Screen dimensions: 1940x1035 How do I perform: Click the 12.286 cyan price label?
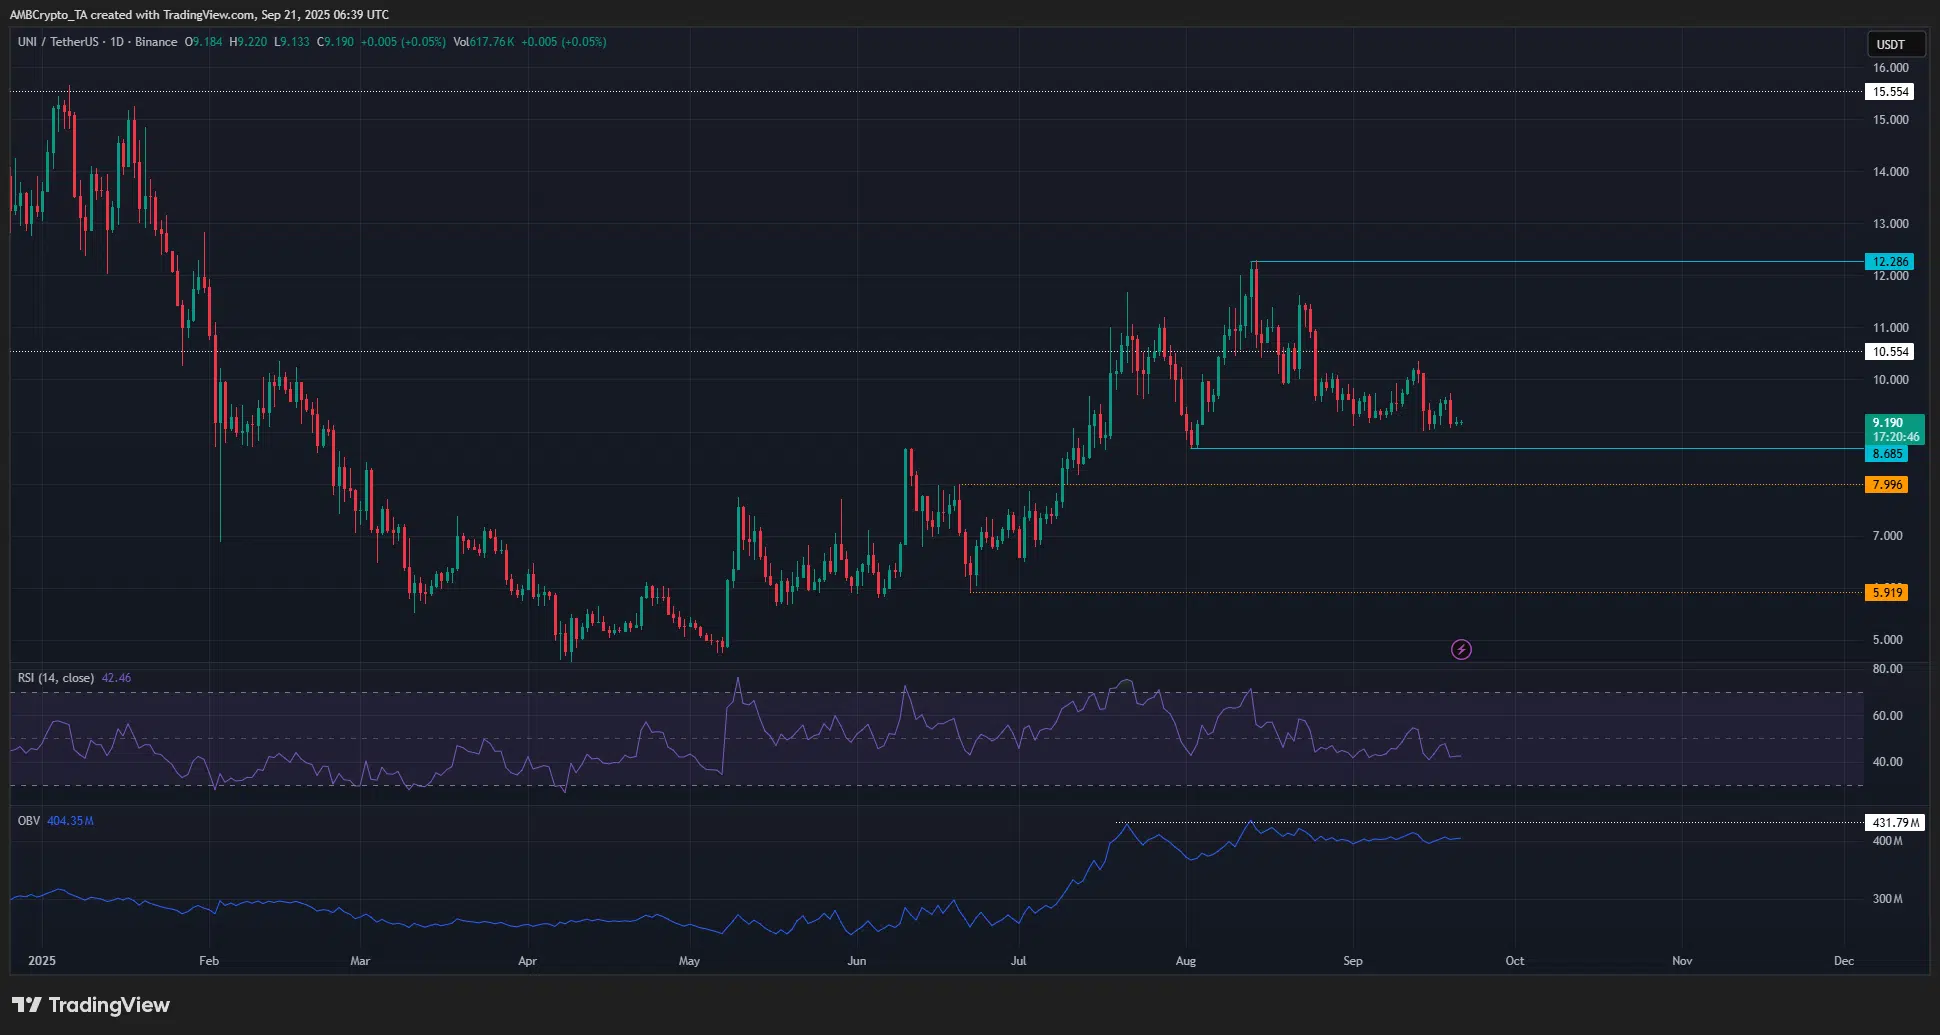coord(1890,262)
